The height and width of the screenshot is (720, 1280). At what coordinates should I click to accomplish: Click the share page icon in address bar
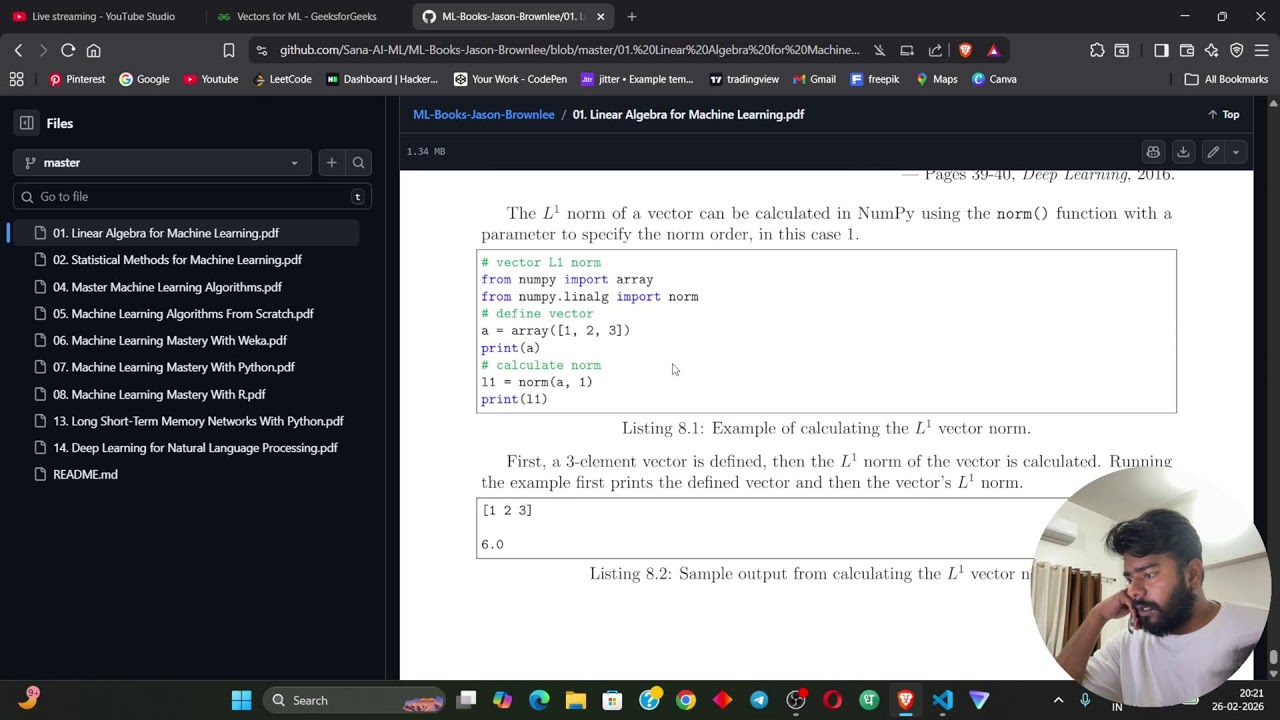pyautogui.click(x=935, y=50)
